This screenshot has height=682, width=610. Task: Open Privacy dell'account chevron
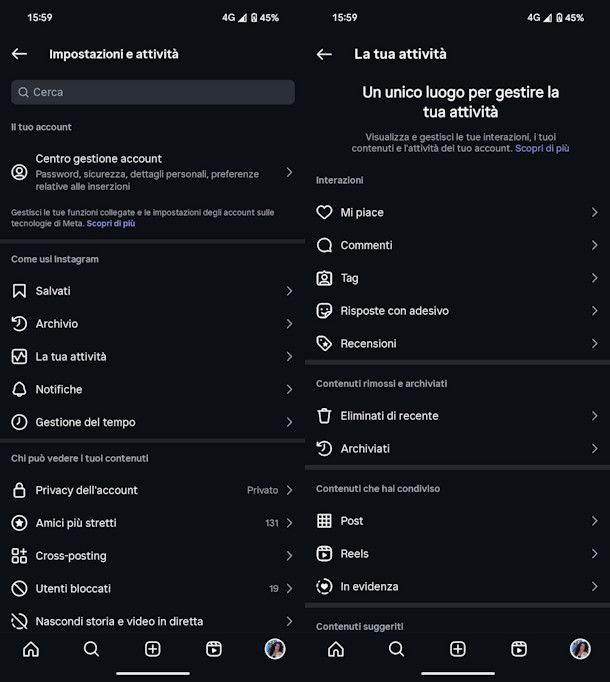coord(289,490)
